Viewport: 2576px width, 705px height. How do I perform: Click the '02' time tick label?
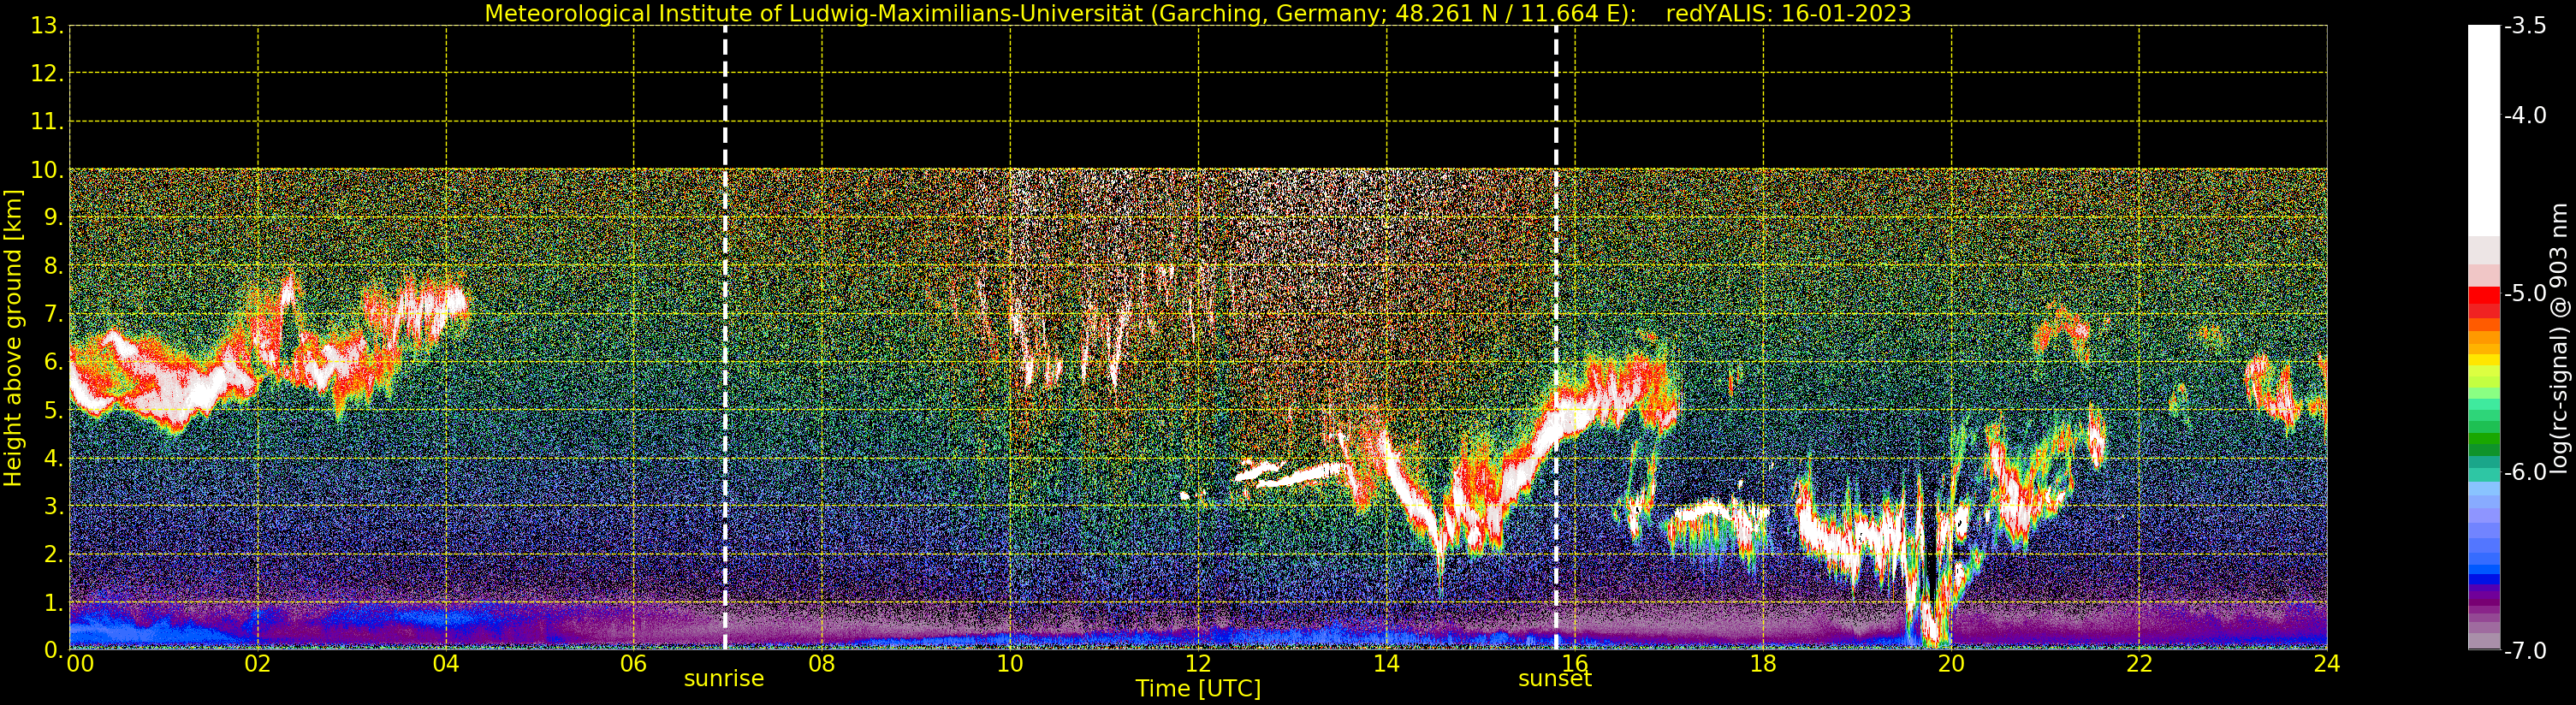point(258,664)
